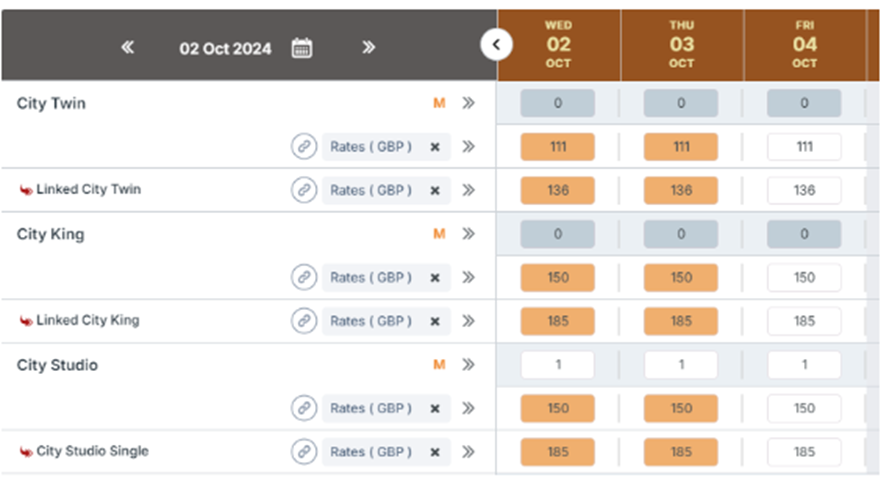Click the 02 Oct 2024 date label

pos(225,48)
